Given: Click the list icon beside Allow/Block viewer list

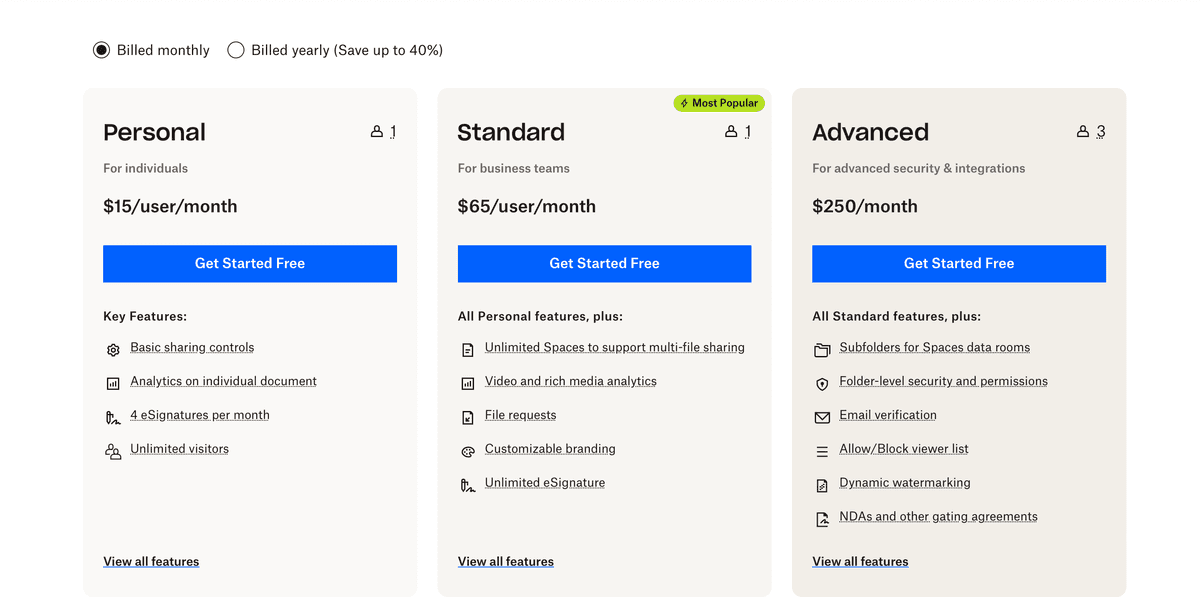Looking at the screenshot, I should coord(821,452).
